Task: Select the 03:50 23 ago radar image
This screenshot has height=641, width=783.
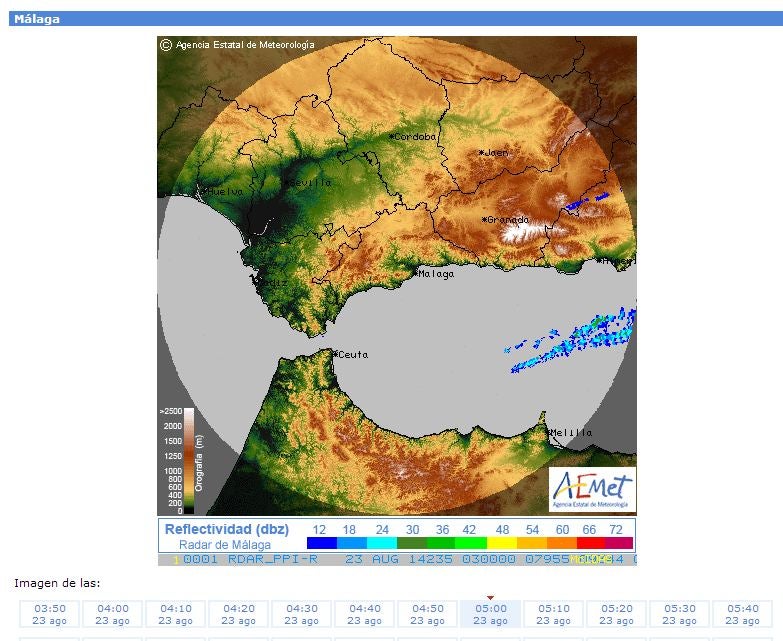Action: [50, 614]
